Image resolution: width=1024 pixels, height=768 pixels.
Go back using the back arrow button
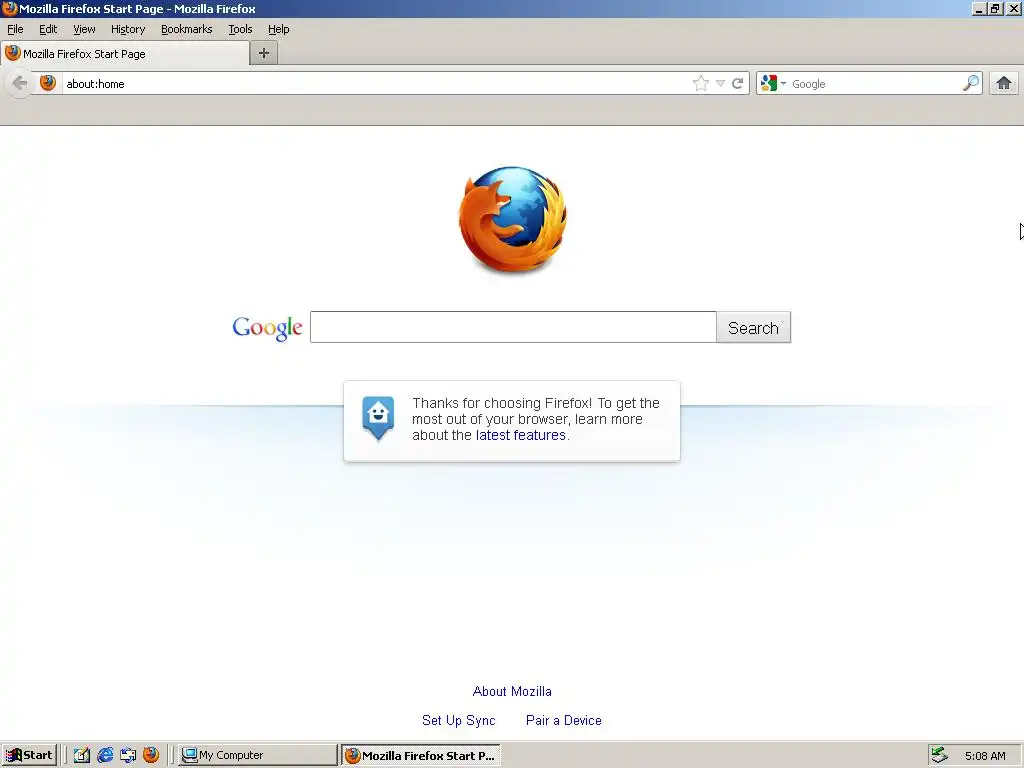(x=20, y=84)
